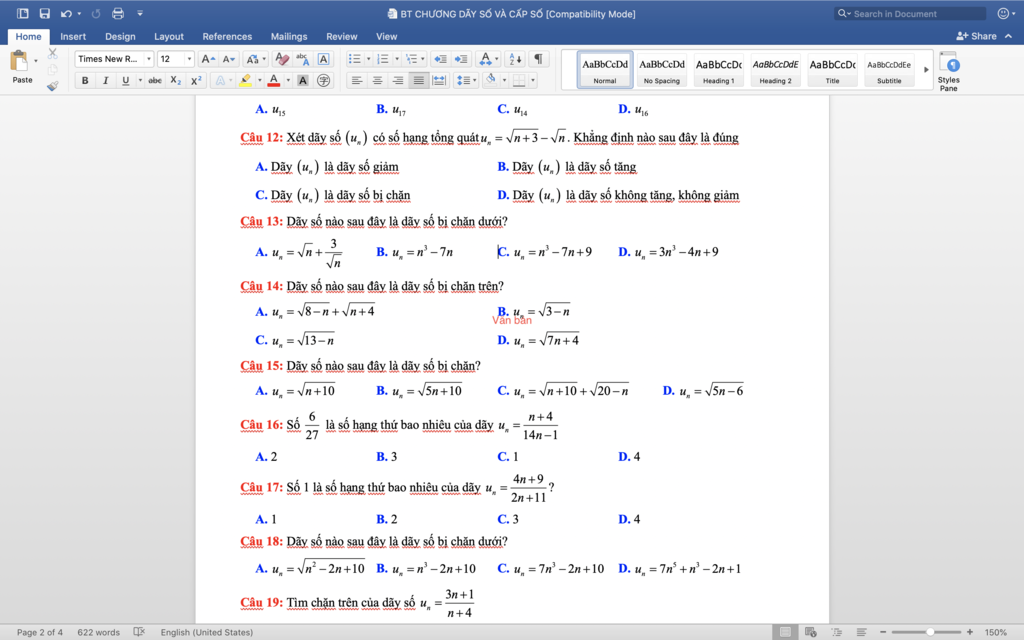Switch to the Design tab
1024x640 pixels.
[120, 37]
